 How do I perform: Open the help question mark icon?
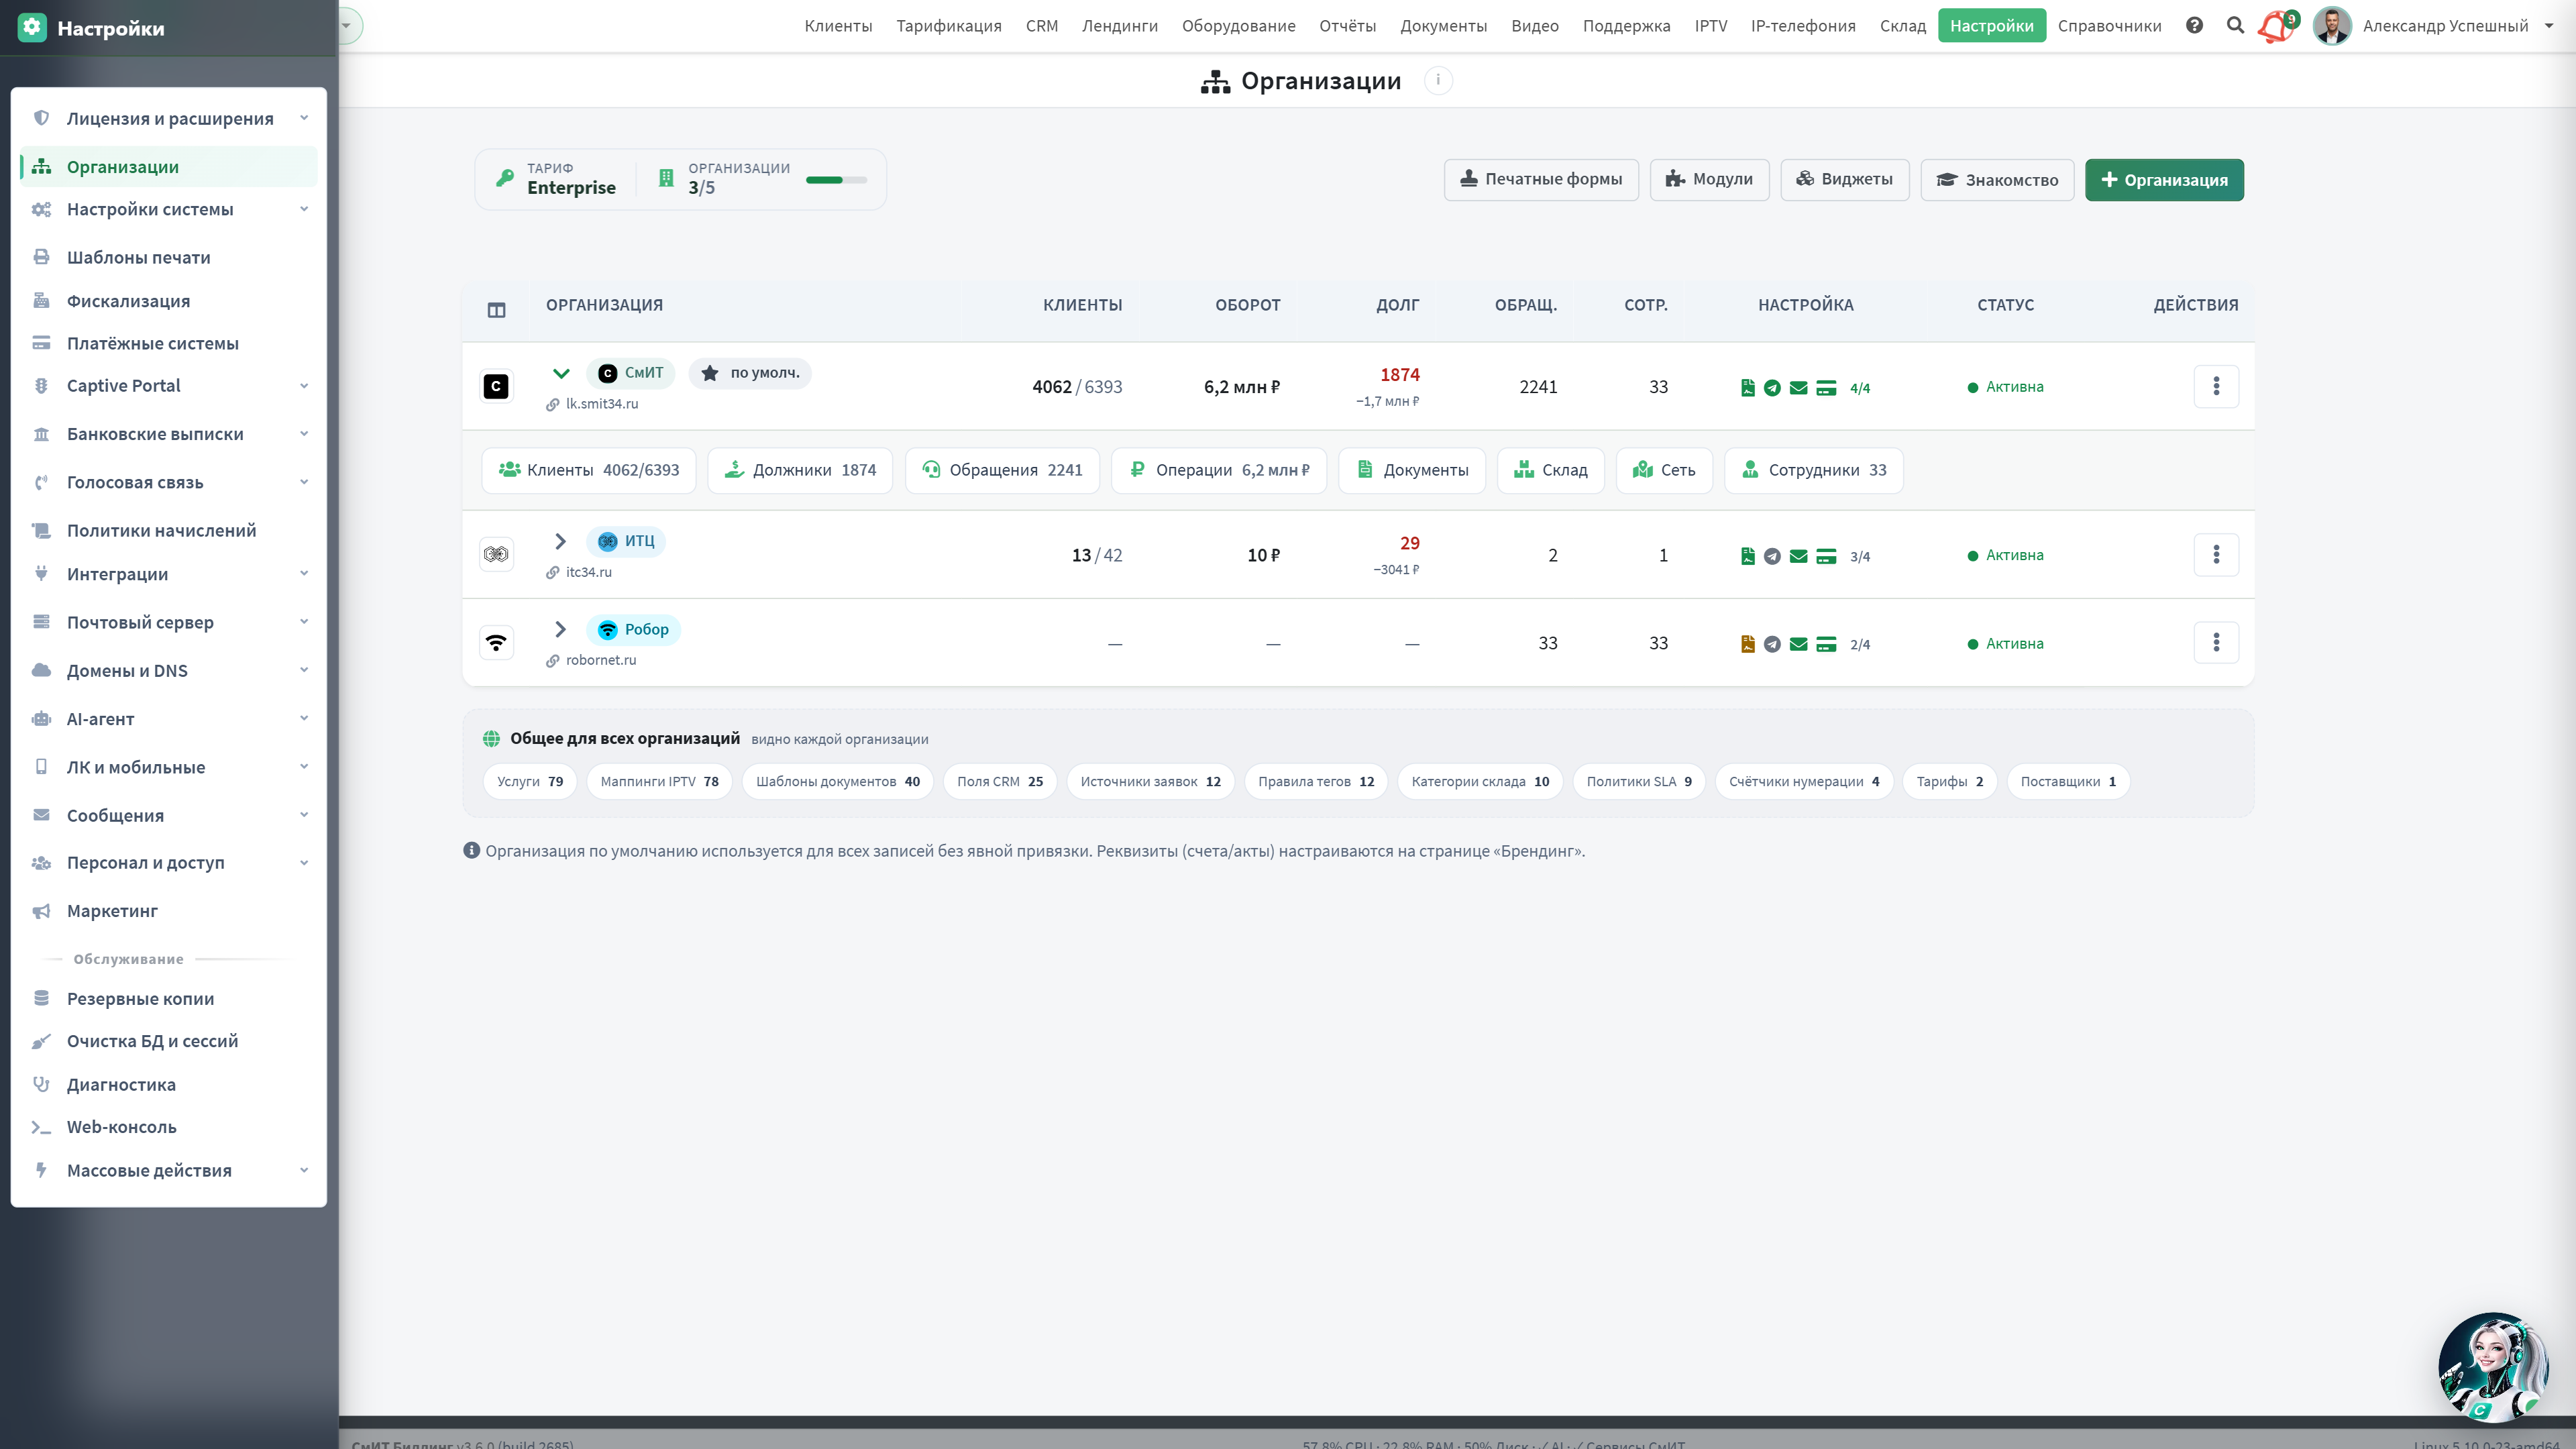pyautogui.click(x=2194, y=26)
